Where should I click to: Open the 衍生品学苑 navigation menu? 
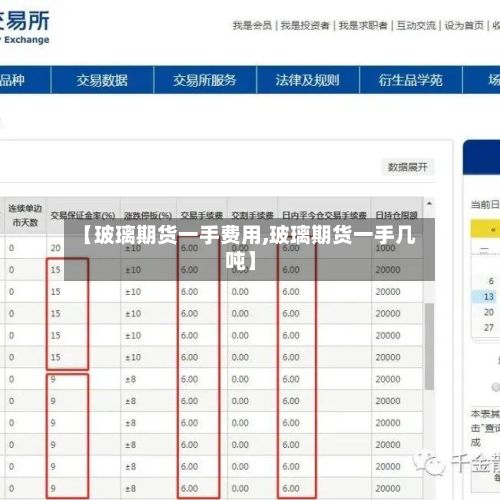tap(411, 80)
